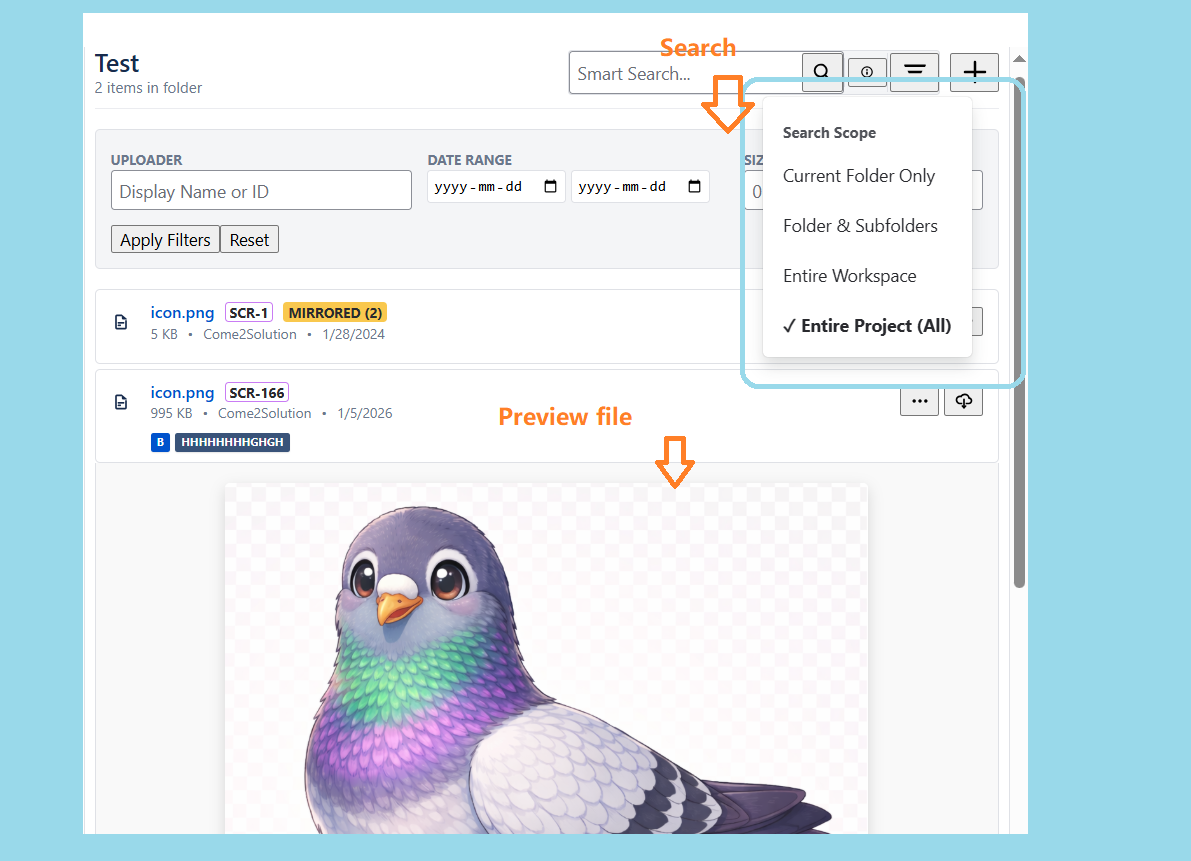Image resolution: width=1191 pixels, height=861 pixels.
Task: Click the SCR-1 tag badge
Action: 248,311
